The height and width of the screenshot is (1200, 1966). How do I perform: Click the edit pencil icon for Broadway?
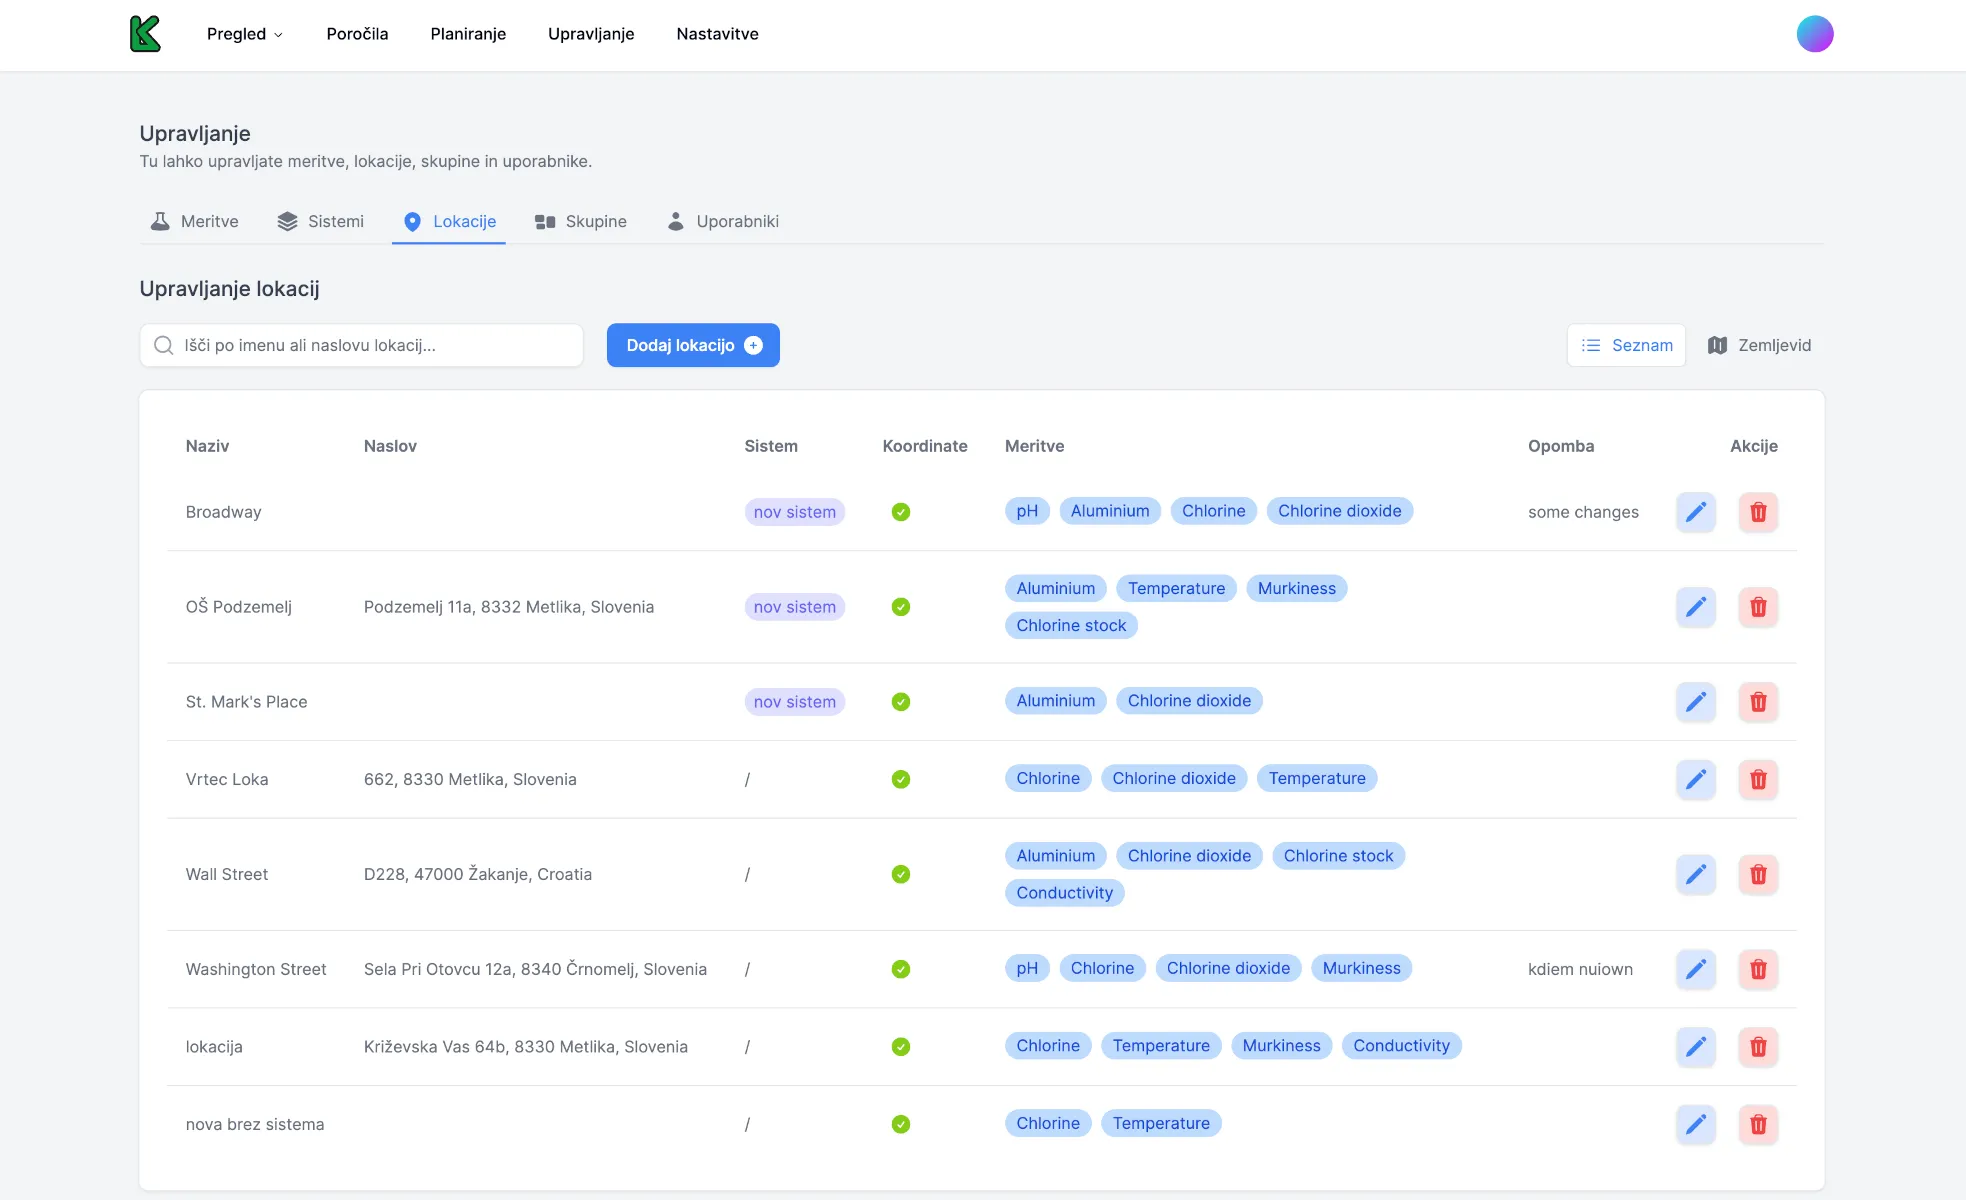click(1696, 511)
